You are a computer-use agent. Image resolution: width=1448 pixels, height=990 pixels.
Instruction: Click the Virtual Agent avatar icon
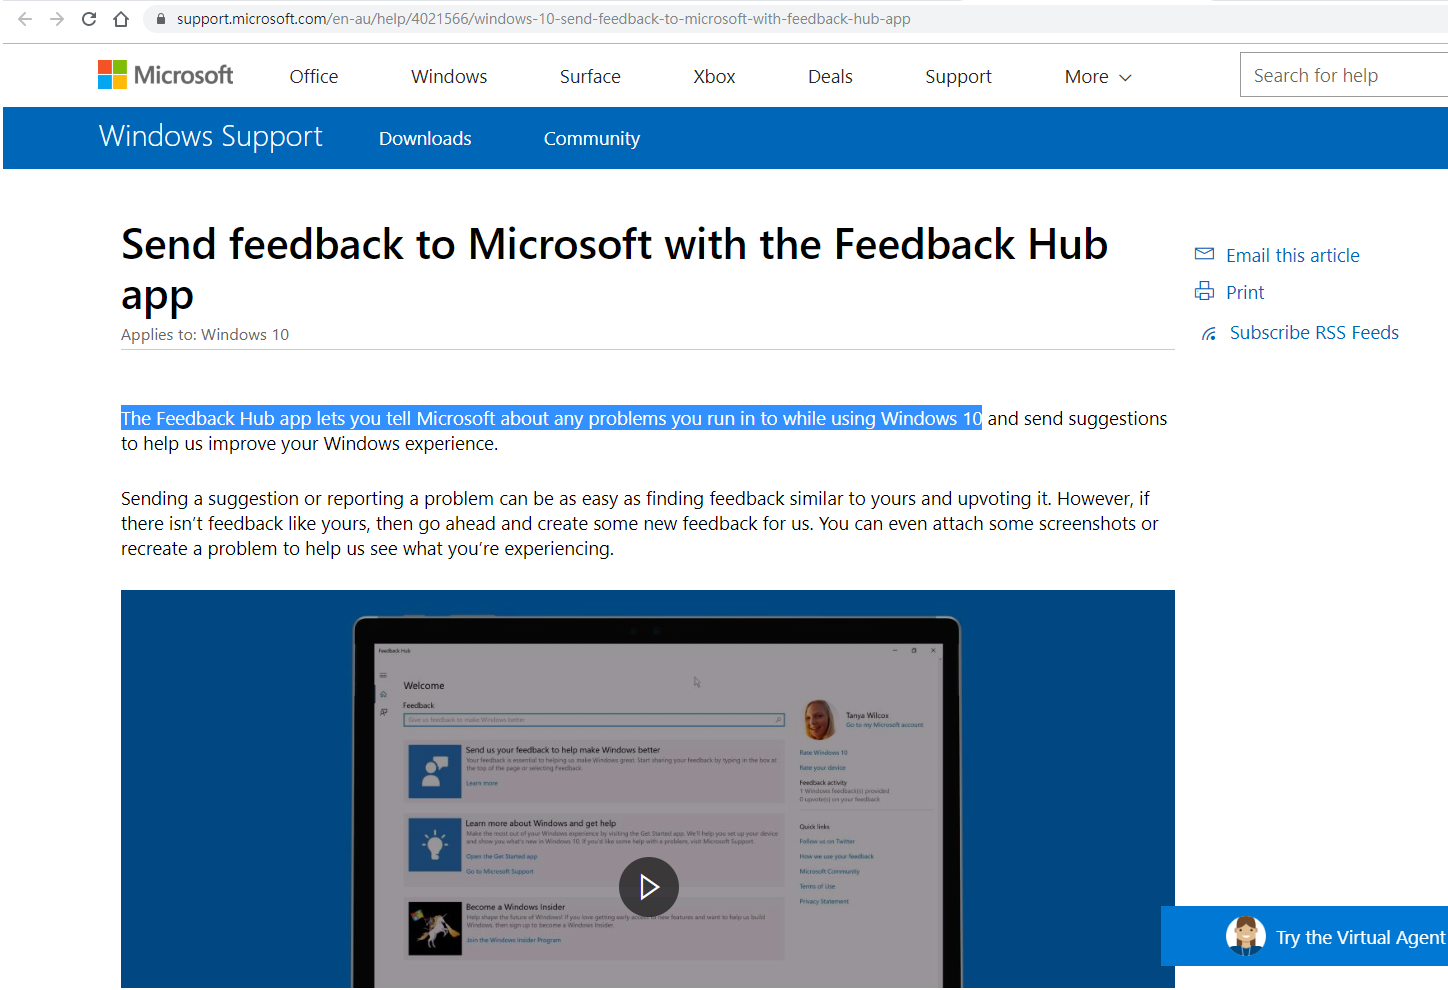1246,936
